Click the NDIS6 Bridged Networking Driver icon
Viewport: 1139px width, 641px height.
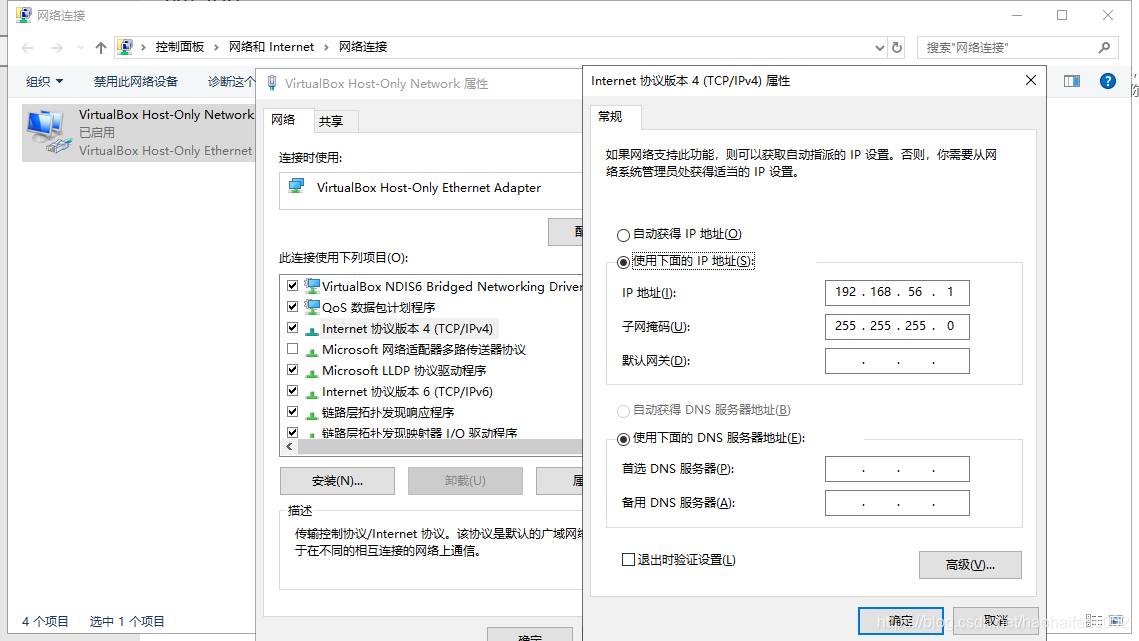coord(312,286)
